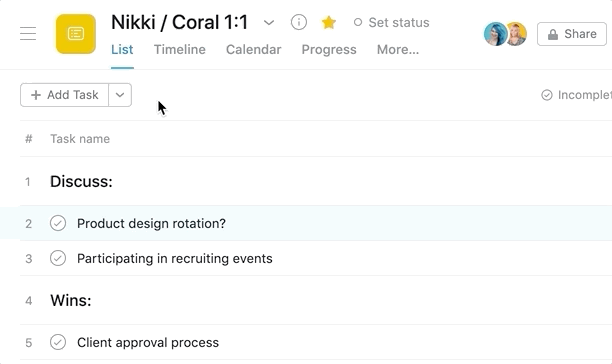Open Add Task dropdown arrow
This screenshot has height=364, width=612.
pos(120,95)
